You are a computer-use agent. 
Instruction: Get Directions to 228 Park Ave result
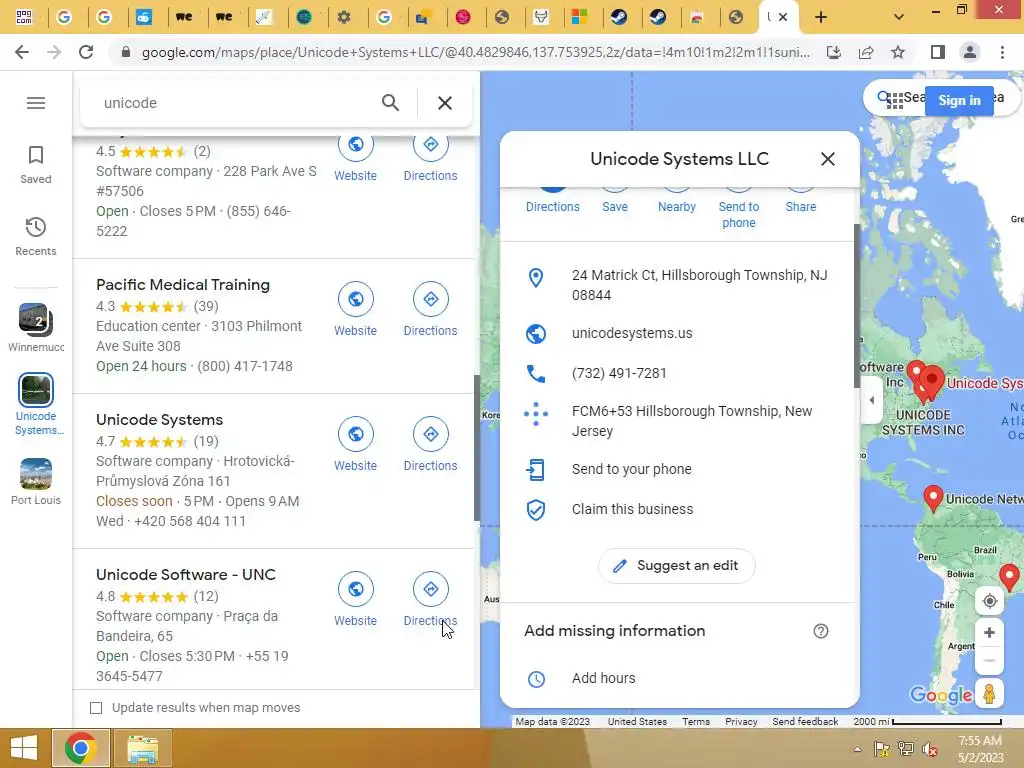[x=430, y=157]
